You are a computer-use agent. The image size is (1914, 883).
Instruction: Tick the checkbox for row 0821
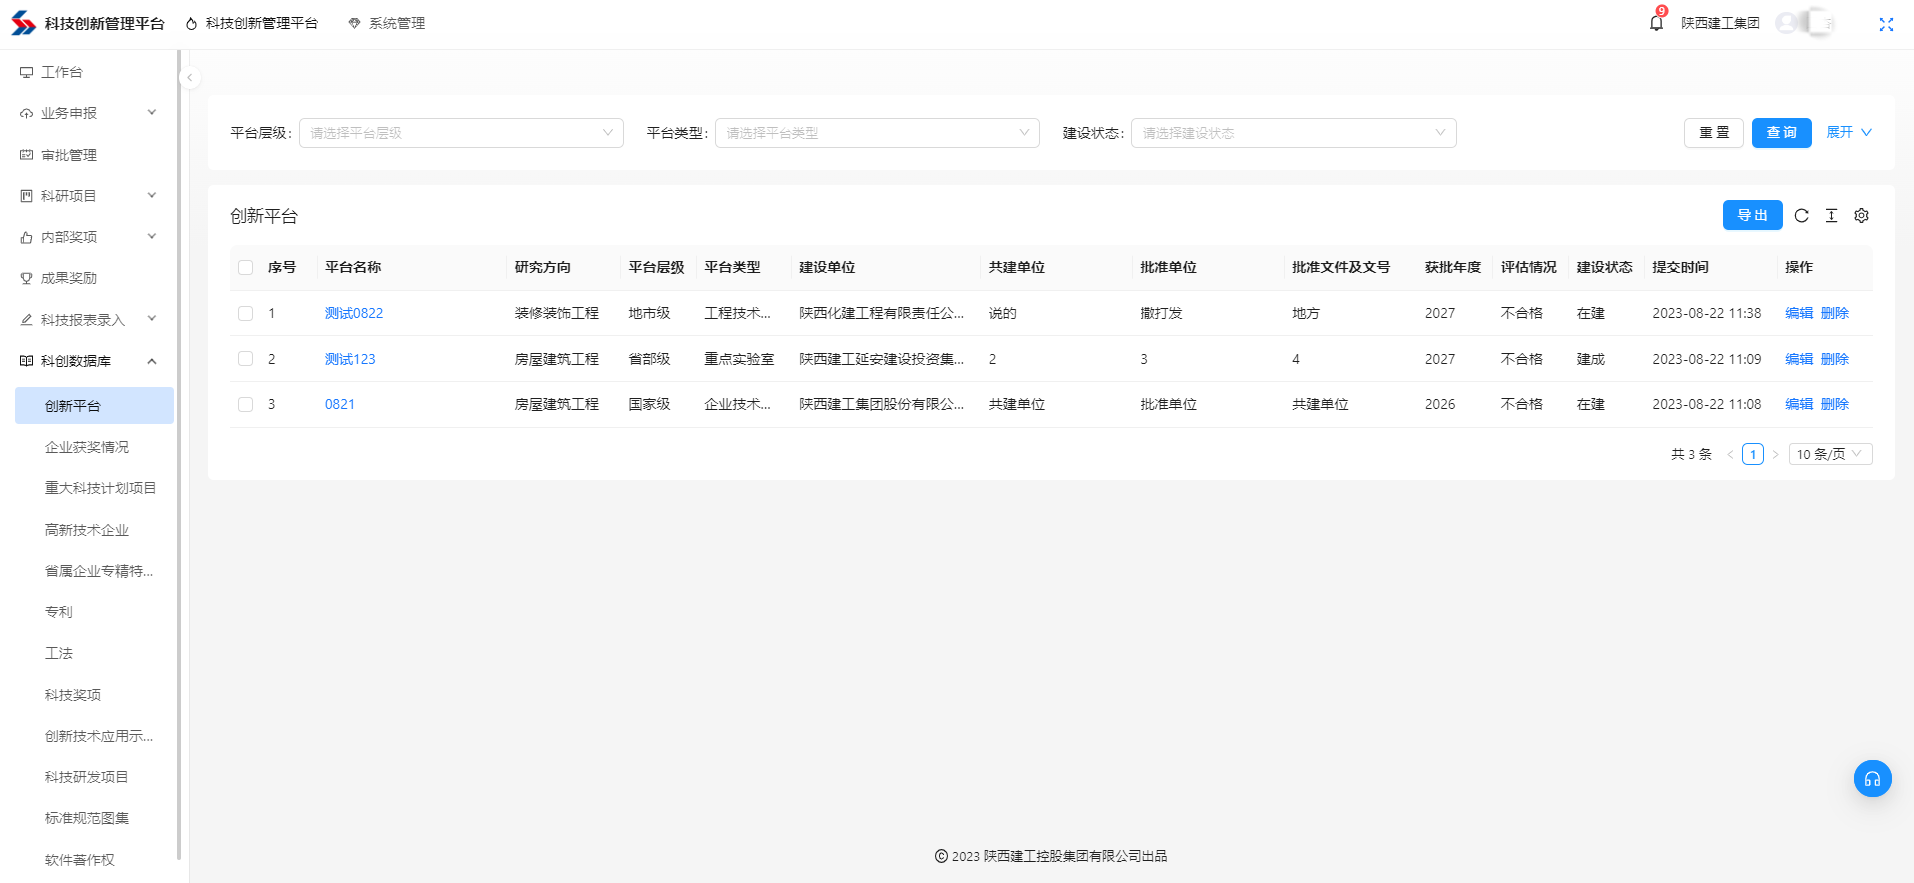245,404
